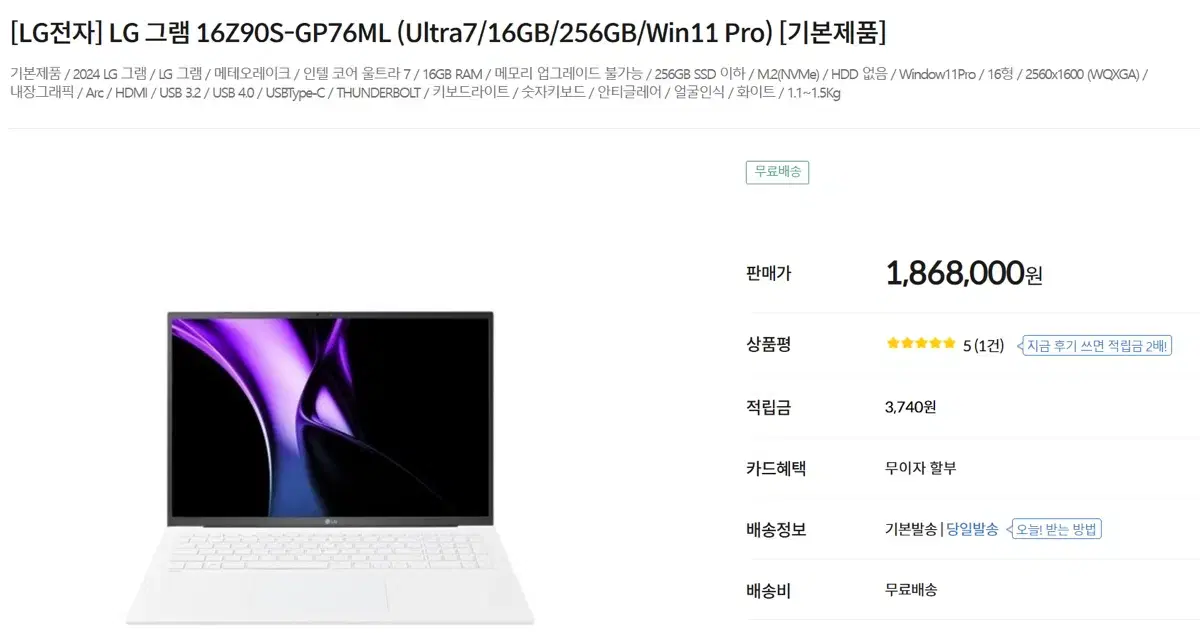Select the USB 4.0 spec tag
This screenshot has width=1200, height=633.
pyautogui.click(x=231, y=93)
